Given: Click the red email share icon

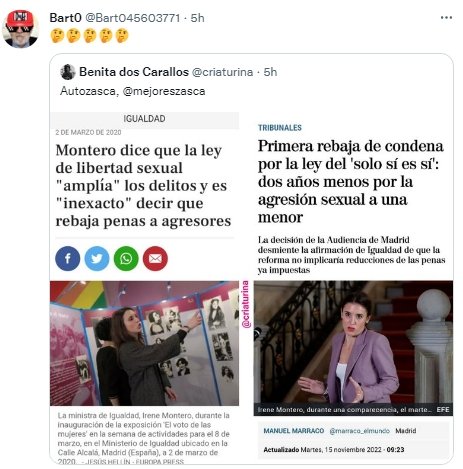Looking at the screenshot, I should 155,258.
